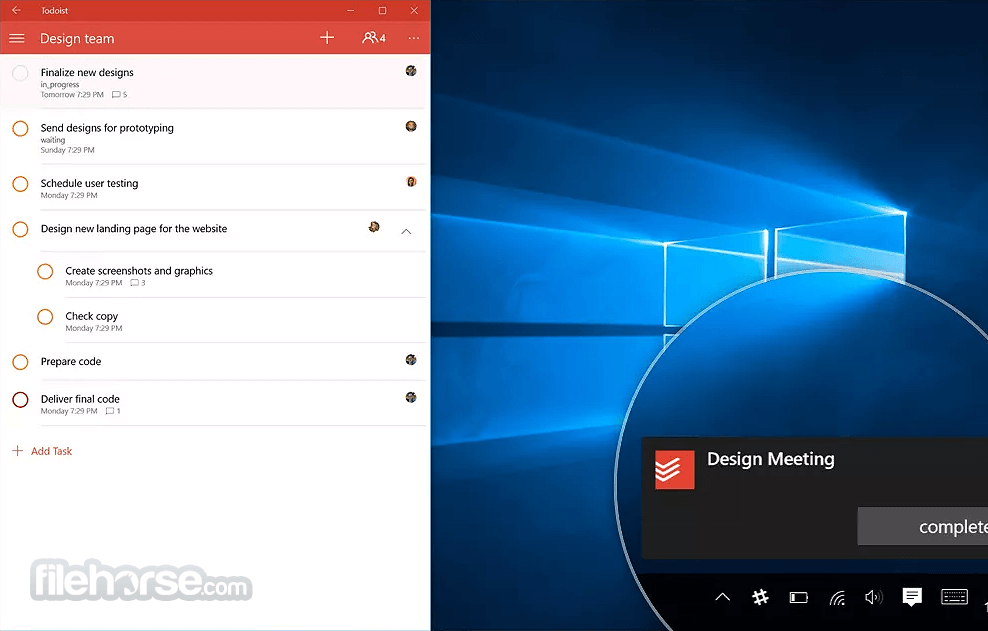This screenshot has height=631, width=988.
Task: Open assignee avatar on Design new landing page
Action: click(x=374, y=226)
